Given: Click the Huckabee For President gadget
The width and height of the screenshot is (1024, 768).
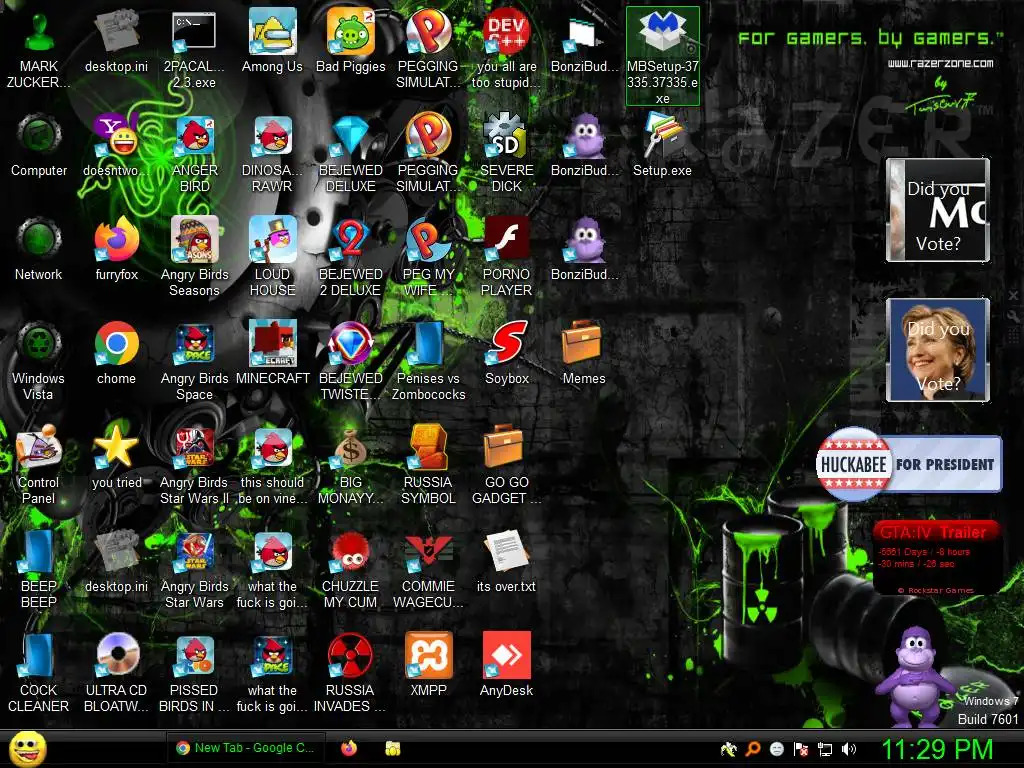Looking at the screenshot, I should pos(909,464).
